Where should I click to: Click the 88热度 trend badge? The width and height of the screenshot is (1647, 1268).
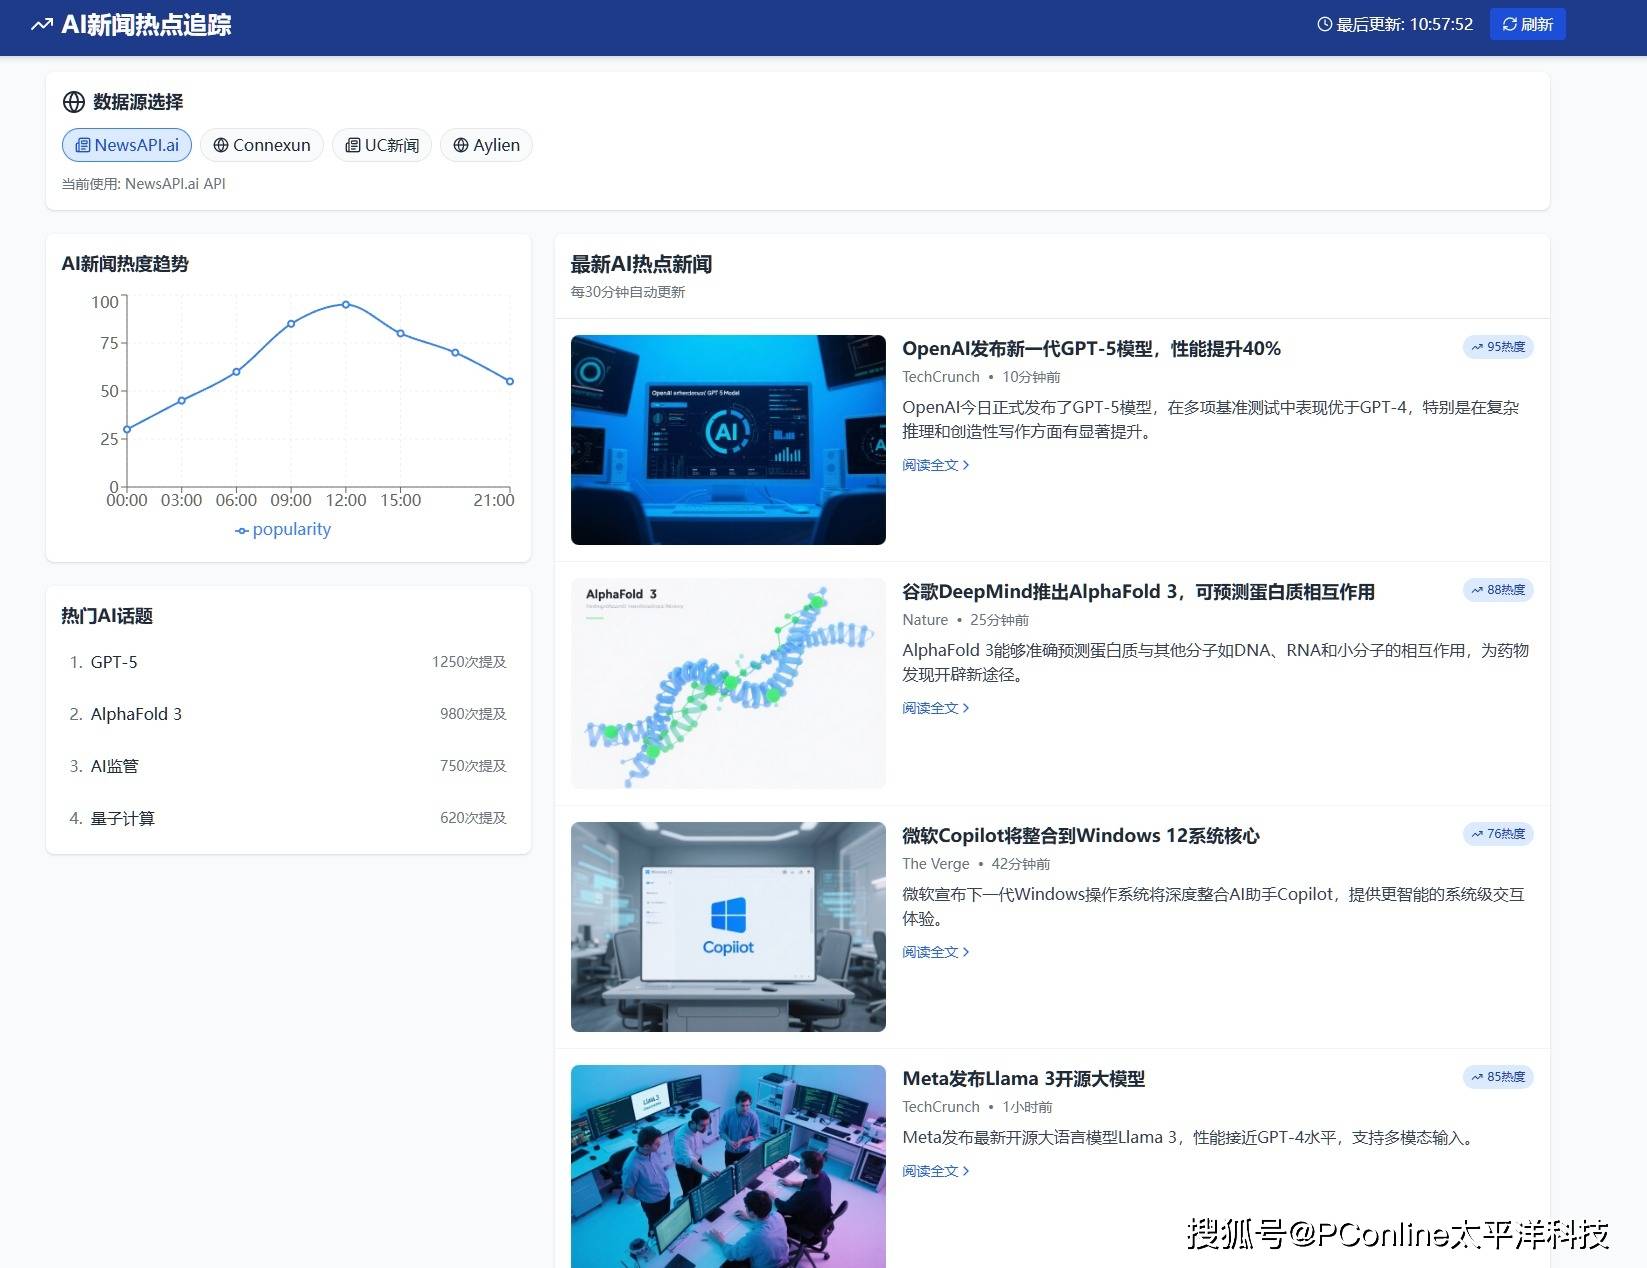coord(1497,590)
